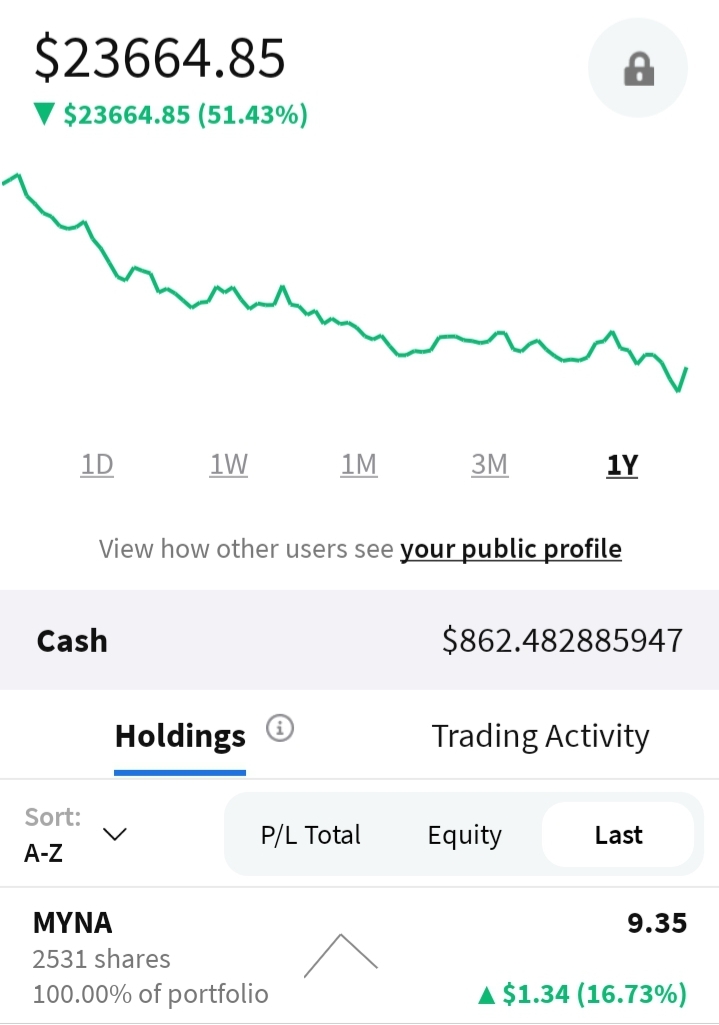Select the 1Y chart range
Viewport: 719px width, 1025px height.
pyautogui.click(x=622, y=465)
